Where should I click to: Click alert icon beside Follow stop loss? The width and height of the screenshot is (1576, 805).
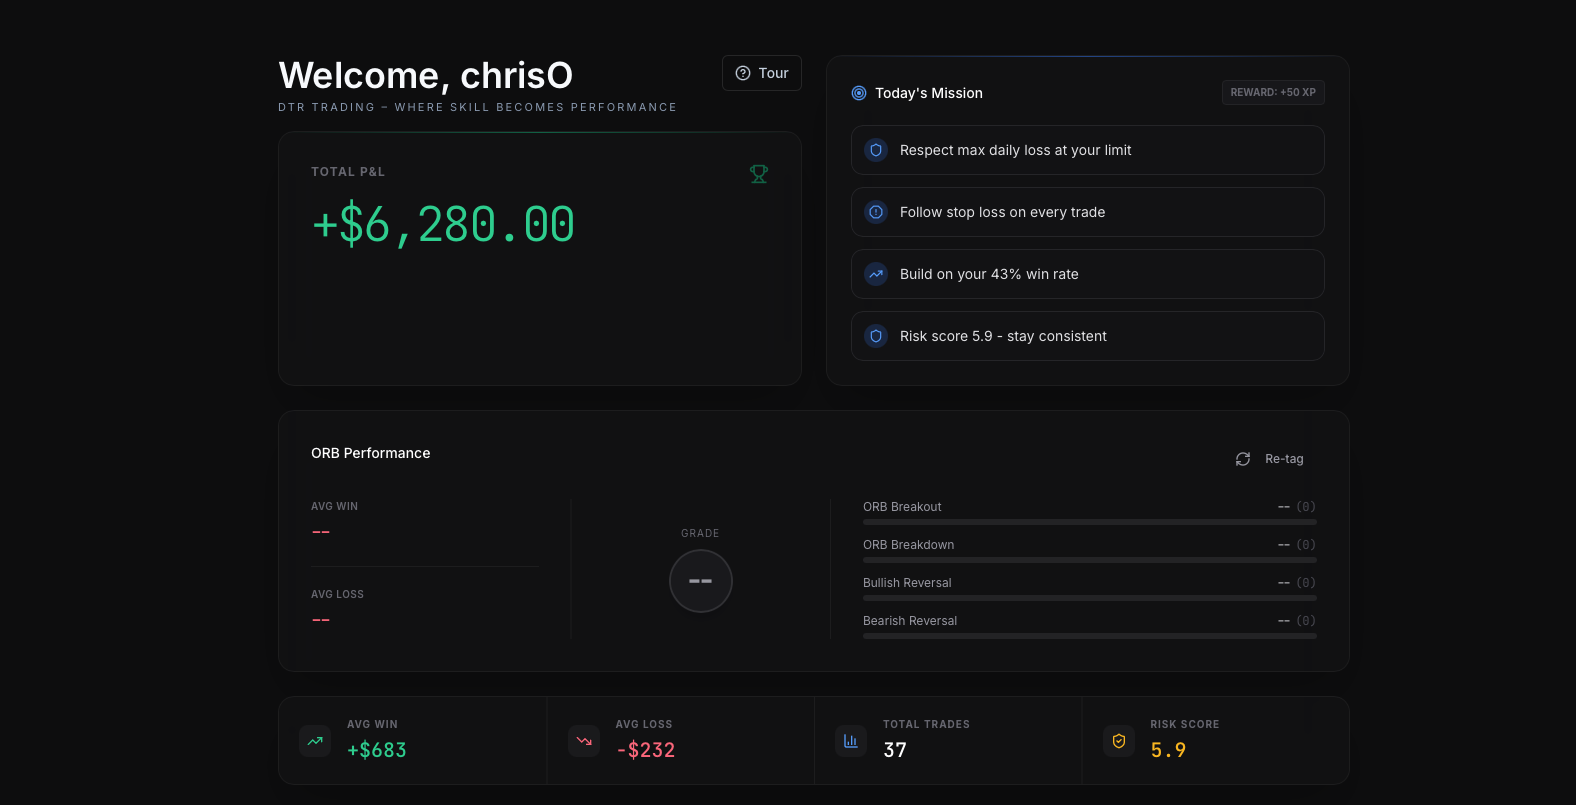(876, 212)
